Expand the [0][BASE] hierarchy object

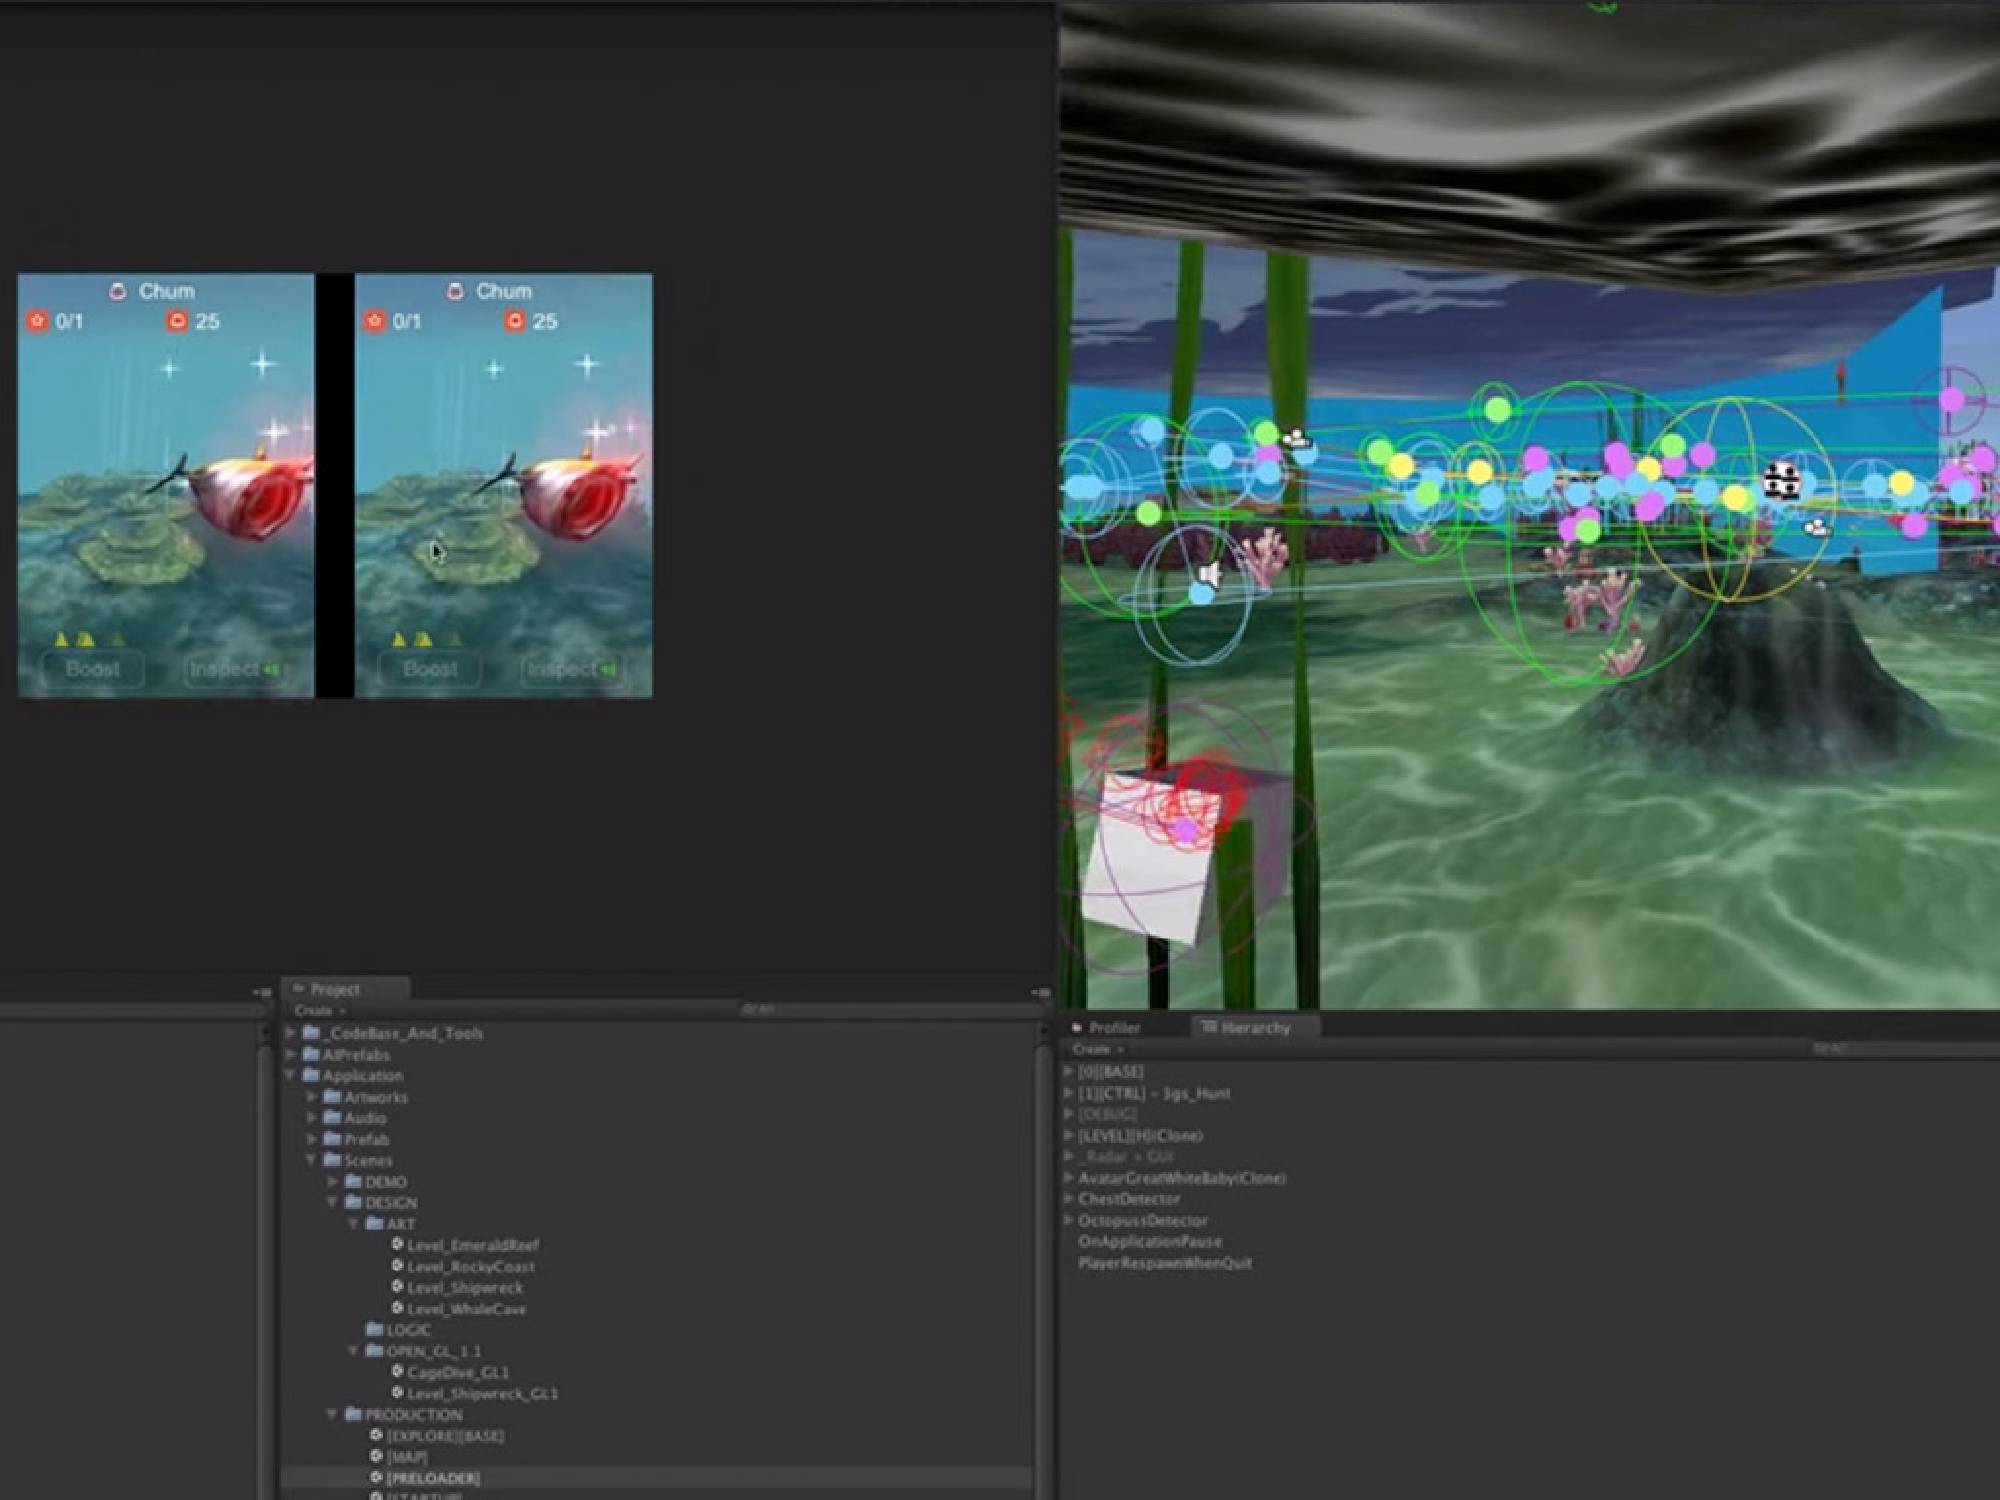pos(1068,1071)
